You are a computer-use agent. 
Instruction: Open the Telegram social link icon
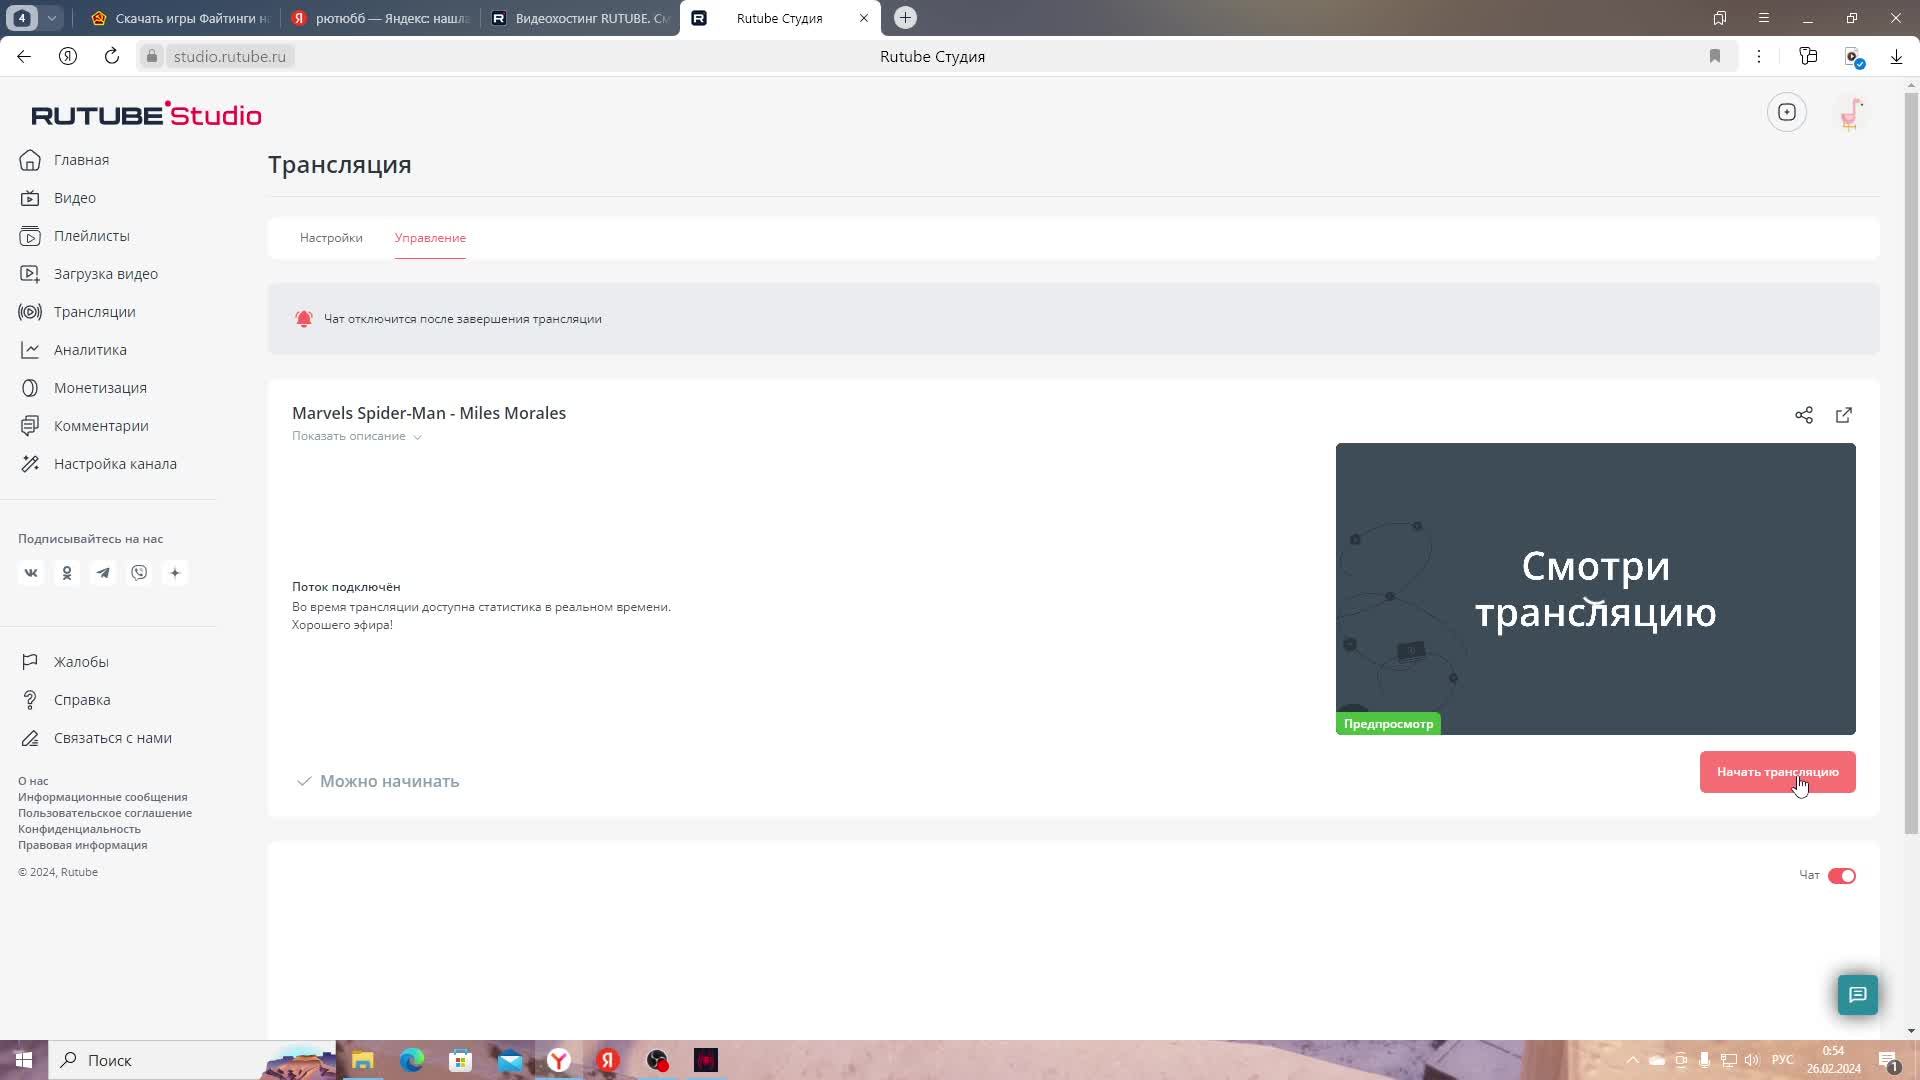click(103, 573)
